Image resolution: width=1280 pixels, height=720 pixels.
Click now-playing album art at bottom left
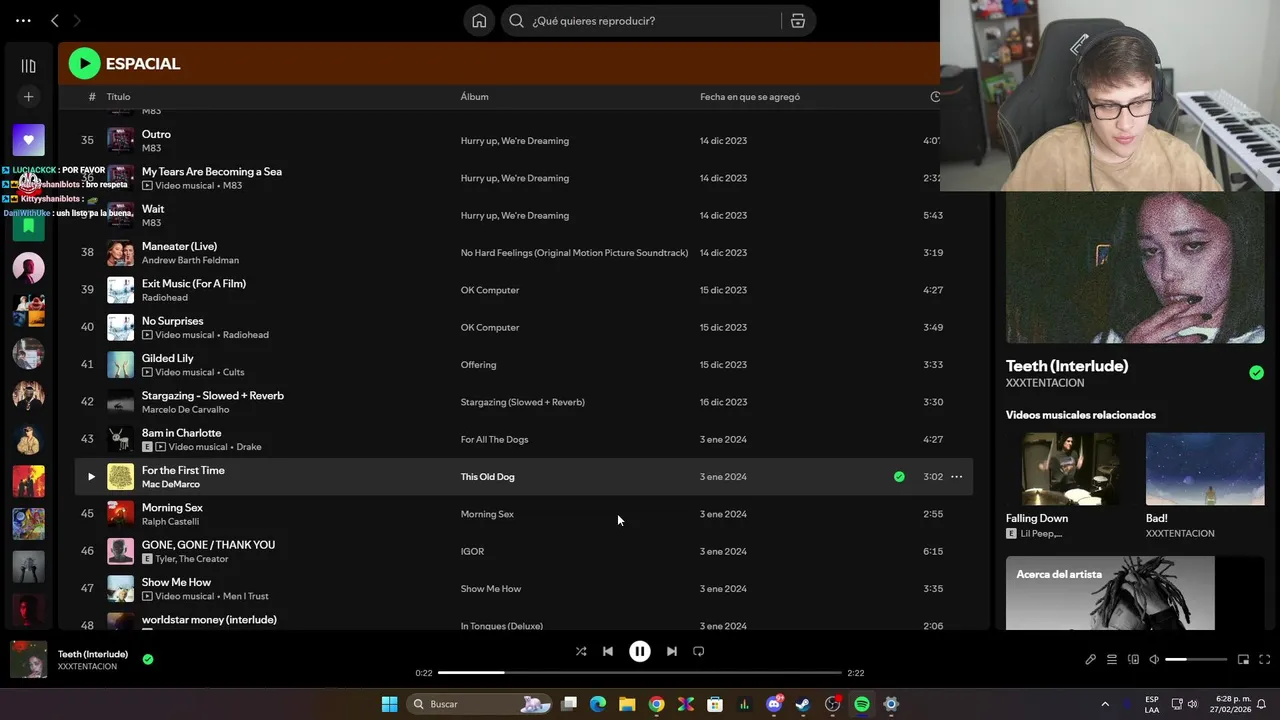(28, 660)
